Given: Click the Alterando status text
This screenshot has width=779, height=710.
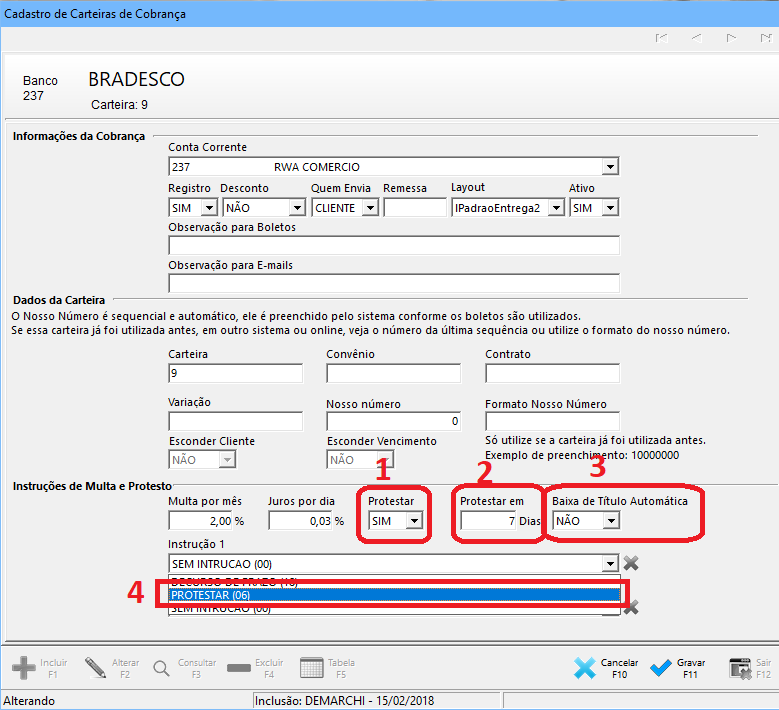Looking at the screenshot, I should [x=29, y=701].
